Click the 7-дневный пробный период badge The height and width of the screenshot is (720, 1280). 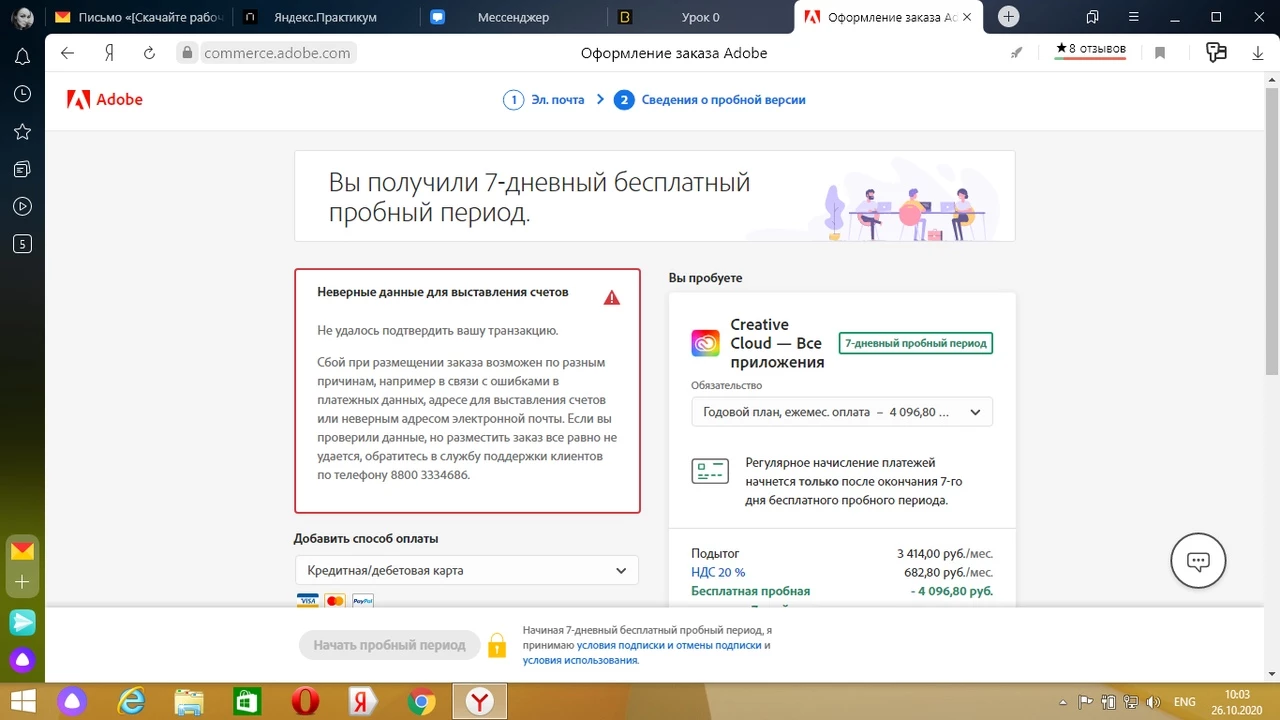point(915,343)
